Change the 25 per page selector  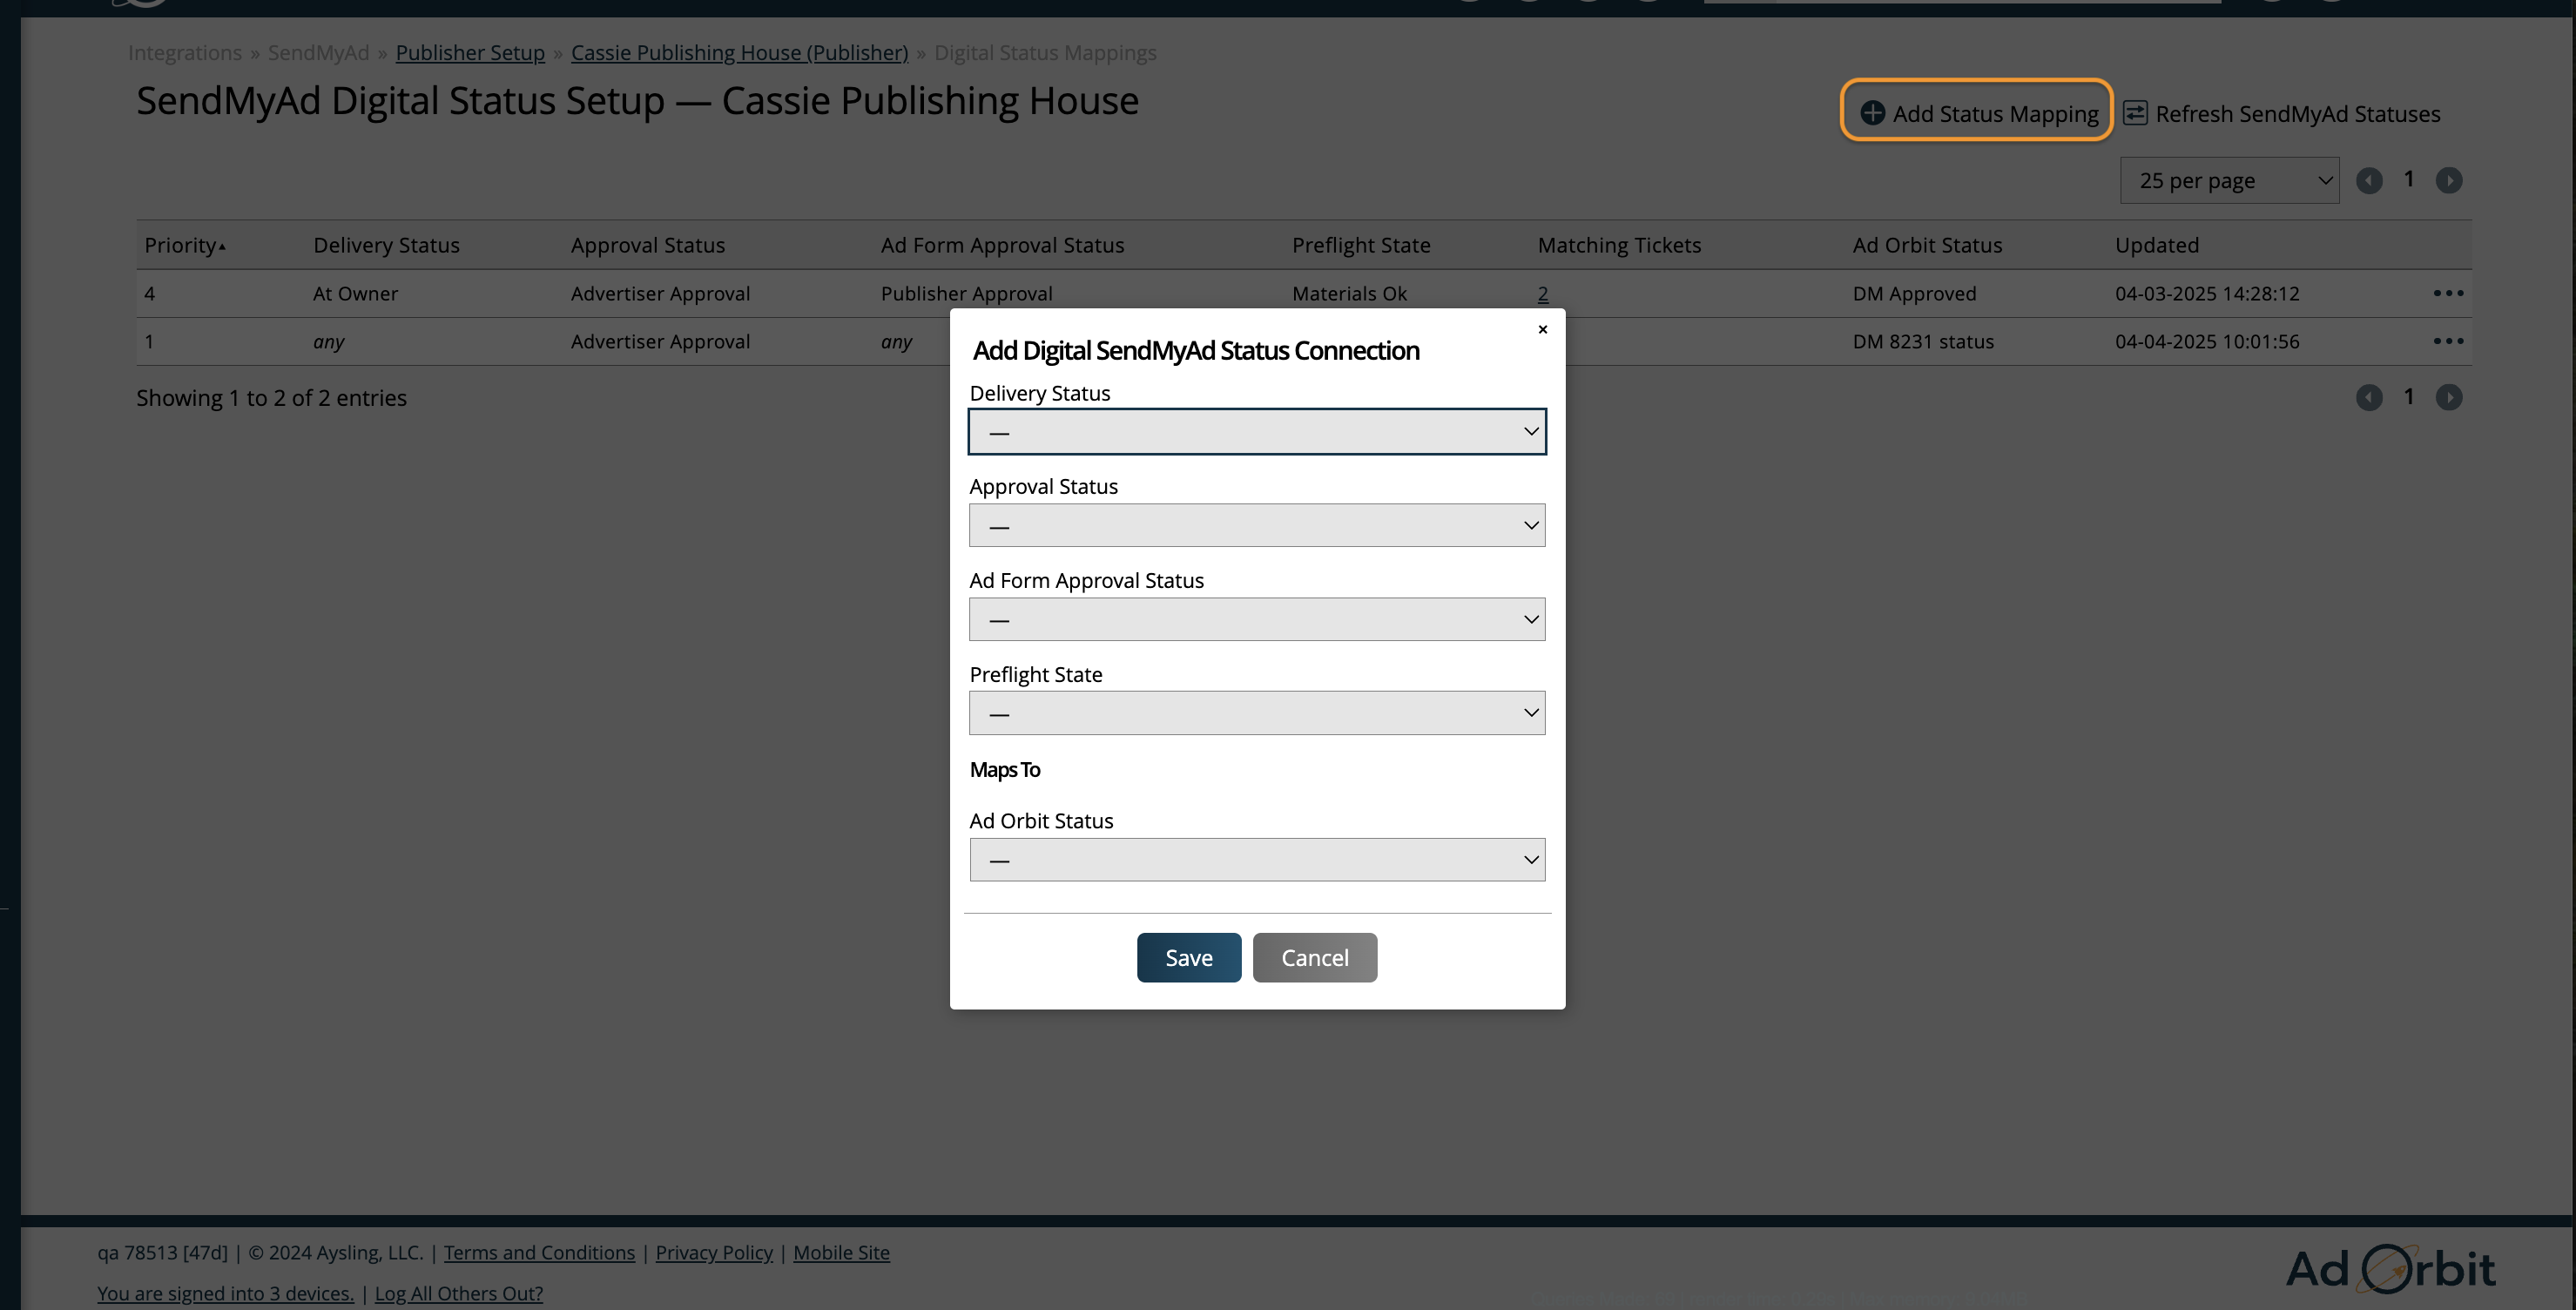tap(2229, 180)
